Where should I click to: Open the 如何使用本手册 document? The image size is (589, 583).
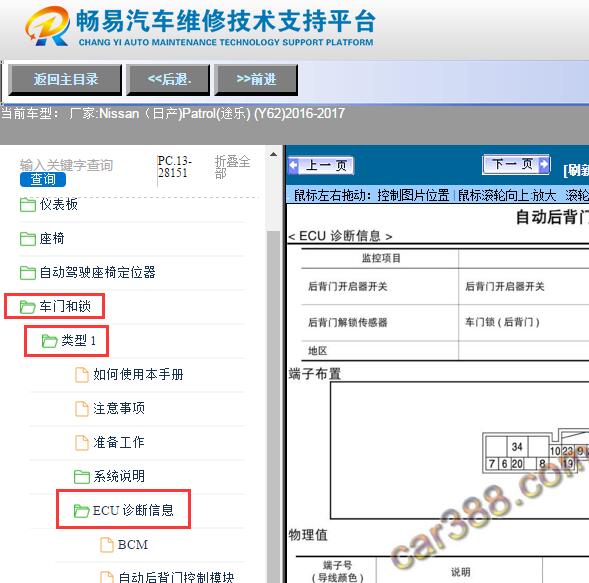[x=138, y=375]
